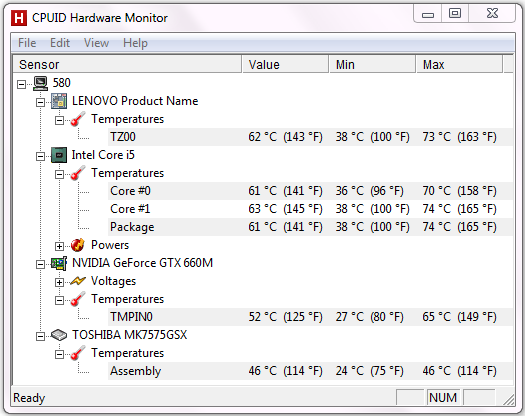This screenshot has height=416, width=525.
Task: Open the Help menu
Action: click(x=135, y=43)
